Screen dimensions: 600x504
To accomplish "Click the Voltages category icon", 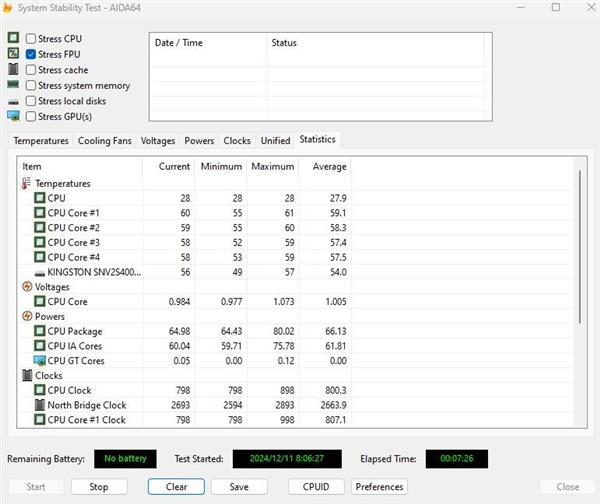I will (x=26, y=287).
